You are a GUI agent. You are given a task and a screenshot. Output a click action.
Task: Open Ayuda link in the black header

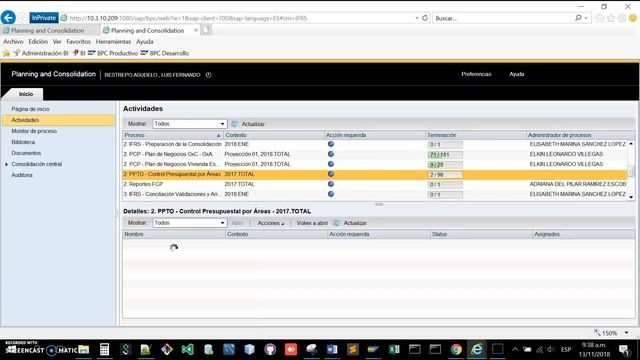[516, 74]
